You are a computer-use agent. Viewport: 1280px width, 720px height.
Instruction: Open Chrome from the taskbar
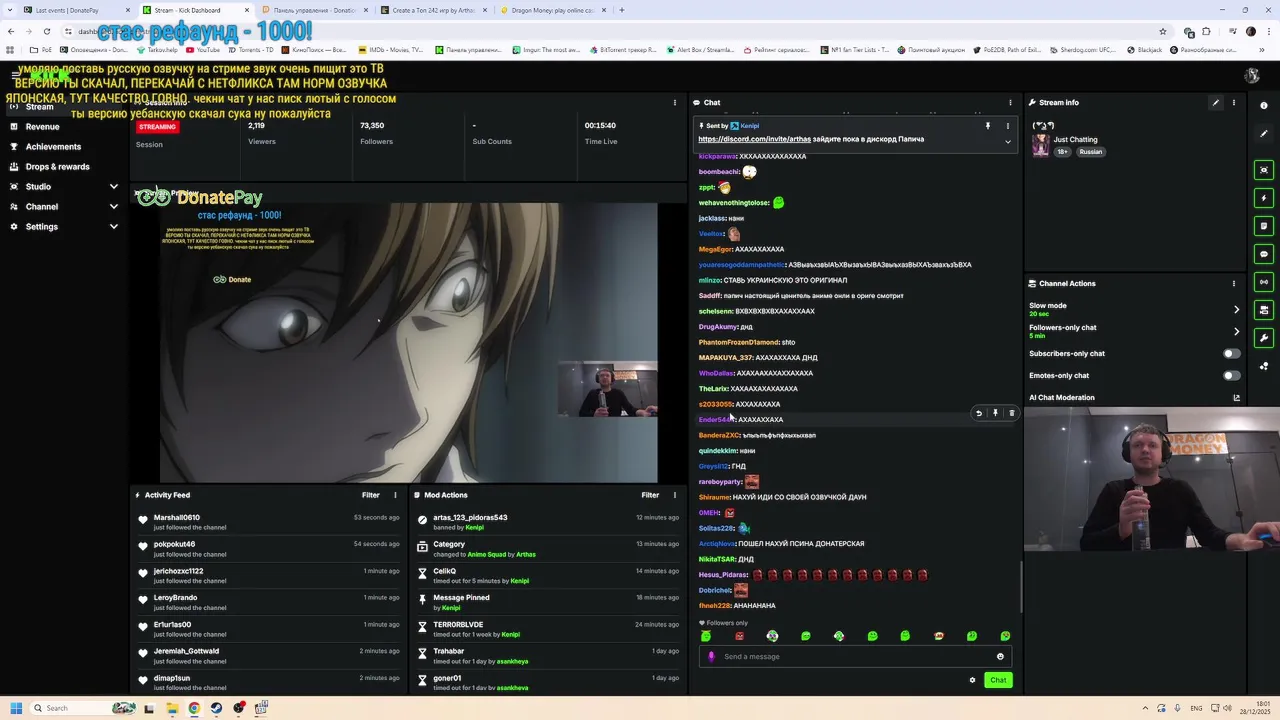click(x=194, y=708)
